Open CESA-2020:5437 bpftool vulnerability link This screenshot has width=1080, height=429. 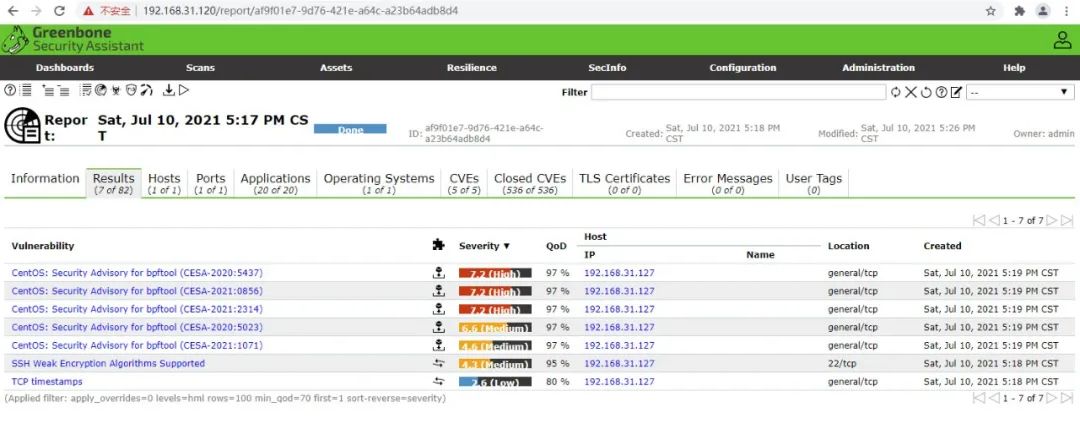click(x=137, y=273)
